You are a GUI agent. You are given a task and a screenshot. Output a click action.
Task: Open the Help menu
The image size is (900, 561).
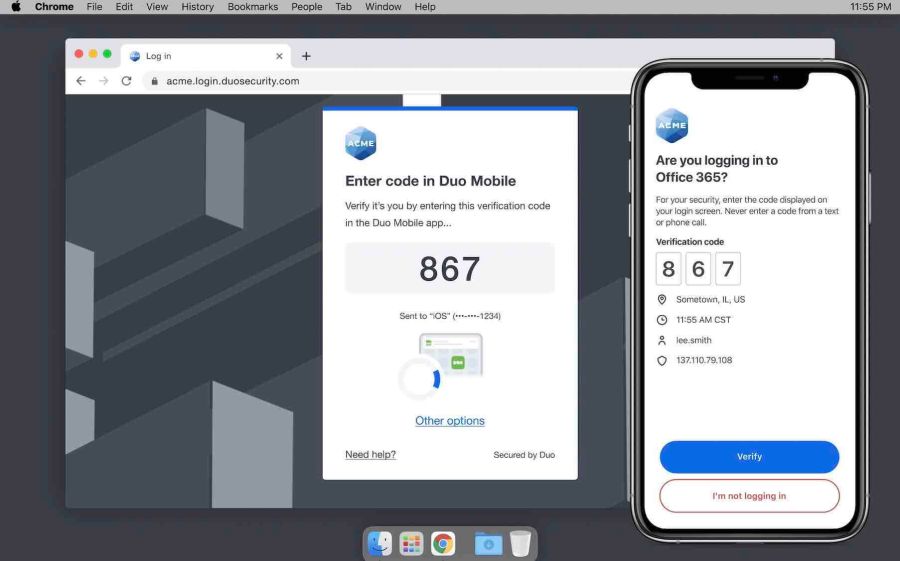click(425, 7)
